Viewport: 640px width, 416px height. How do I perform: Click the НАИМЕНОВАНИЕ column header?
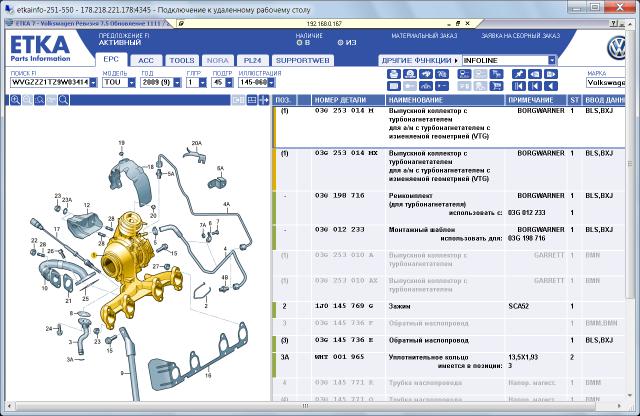[x=445, y=100]
